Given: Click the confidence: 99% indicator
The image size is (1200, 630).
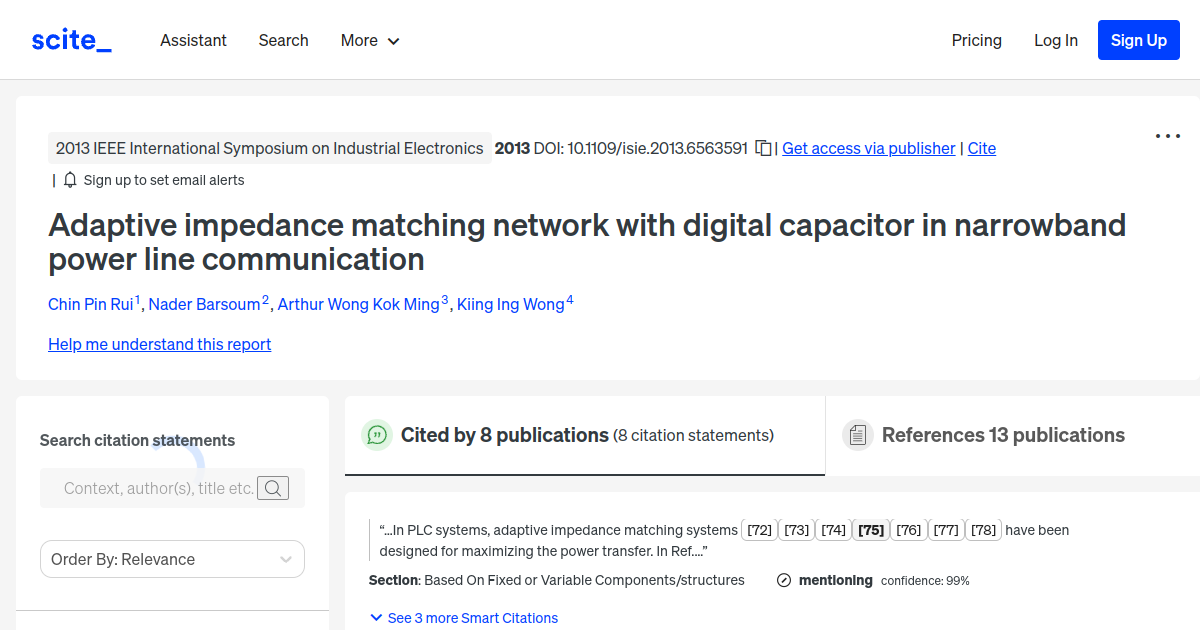Looking at the screenshot, I should pyautogui.click(x=927, y=580).
